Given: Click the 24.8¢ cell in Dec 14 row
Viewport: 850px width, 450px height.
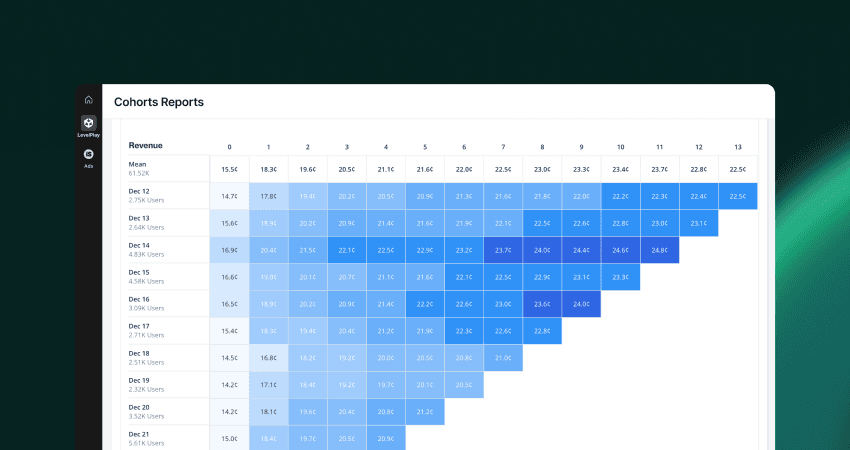Looking at the screenshot, I should pyautogui.click(x=660, y=250).
